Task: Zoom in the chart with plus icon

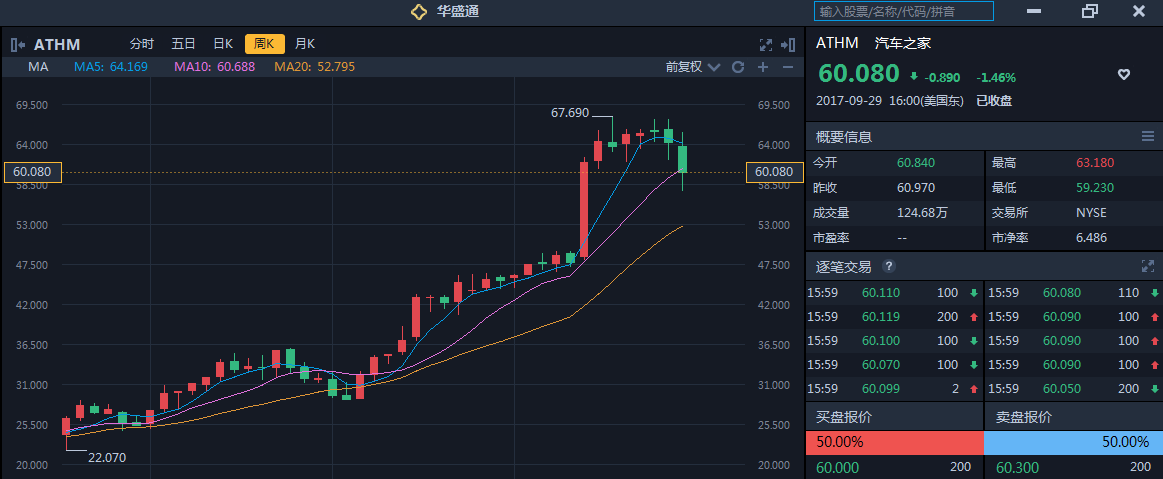Action: click(763, 67)
